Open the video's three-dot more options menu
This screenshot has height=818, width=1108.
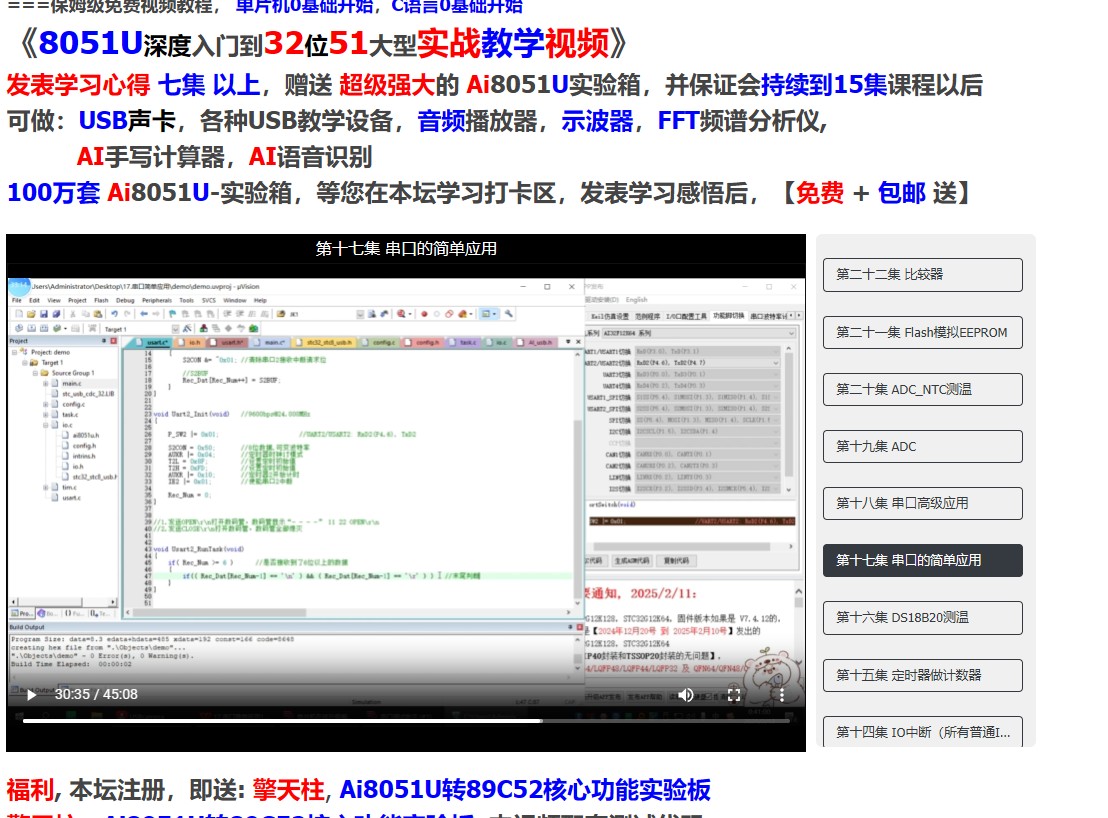782,695
